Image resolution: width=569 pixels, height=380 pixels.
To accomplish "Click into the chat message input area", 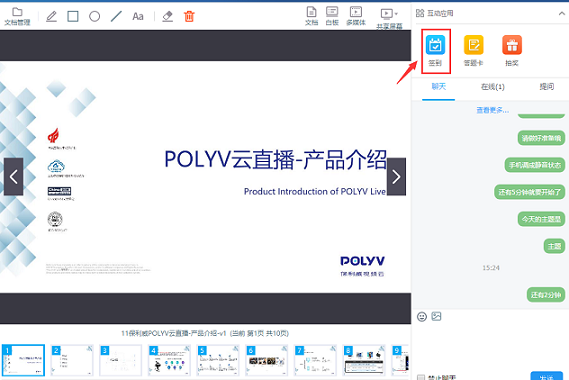I will (491, 347).
